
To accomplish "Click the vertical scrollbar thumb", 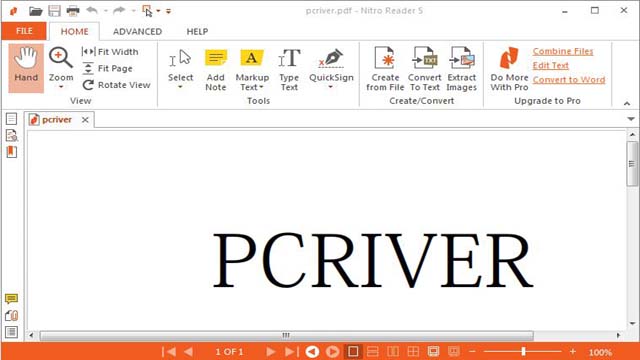I will [x=632, y=164].
